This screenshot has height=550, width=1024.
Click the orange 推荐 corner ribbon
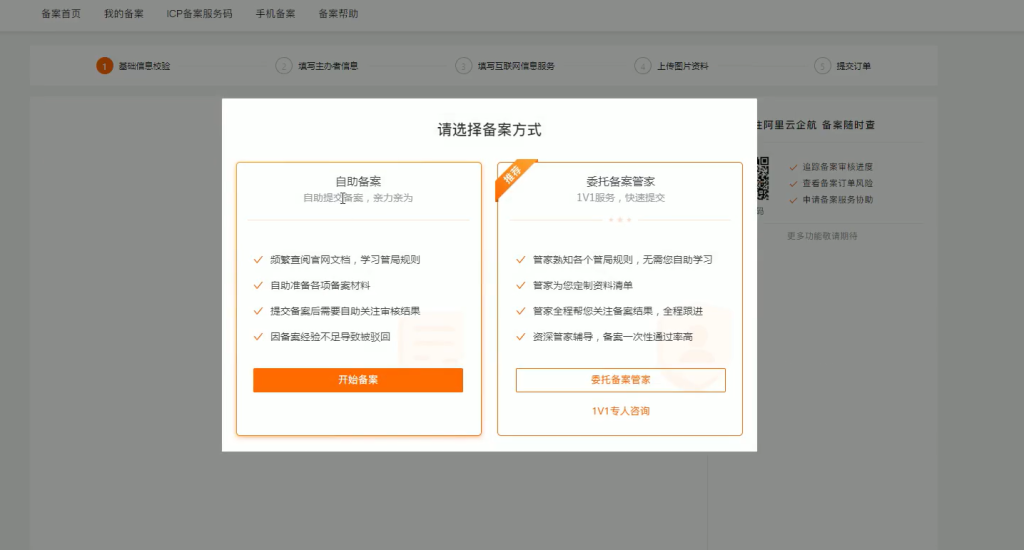[513, 177]
